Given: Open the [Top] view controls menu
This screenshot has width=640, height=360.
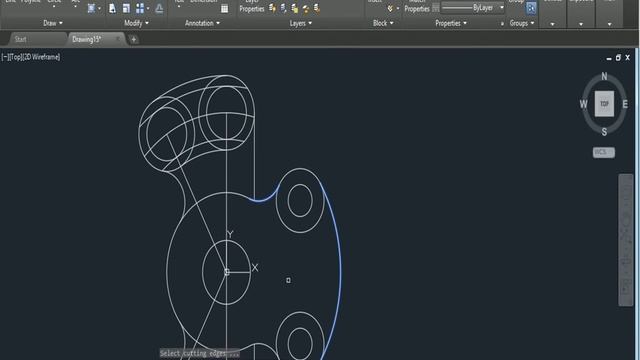Looking at the screenshot, I should (x=16, y=57).
